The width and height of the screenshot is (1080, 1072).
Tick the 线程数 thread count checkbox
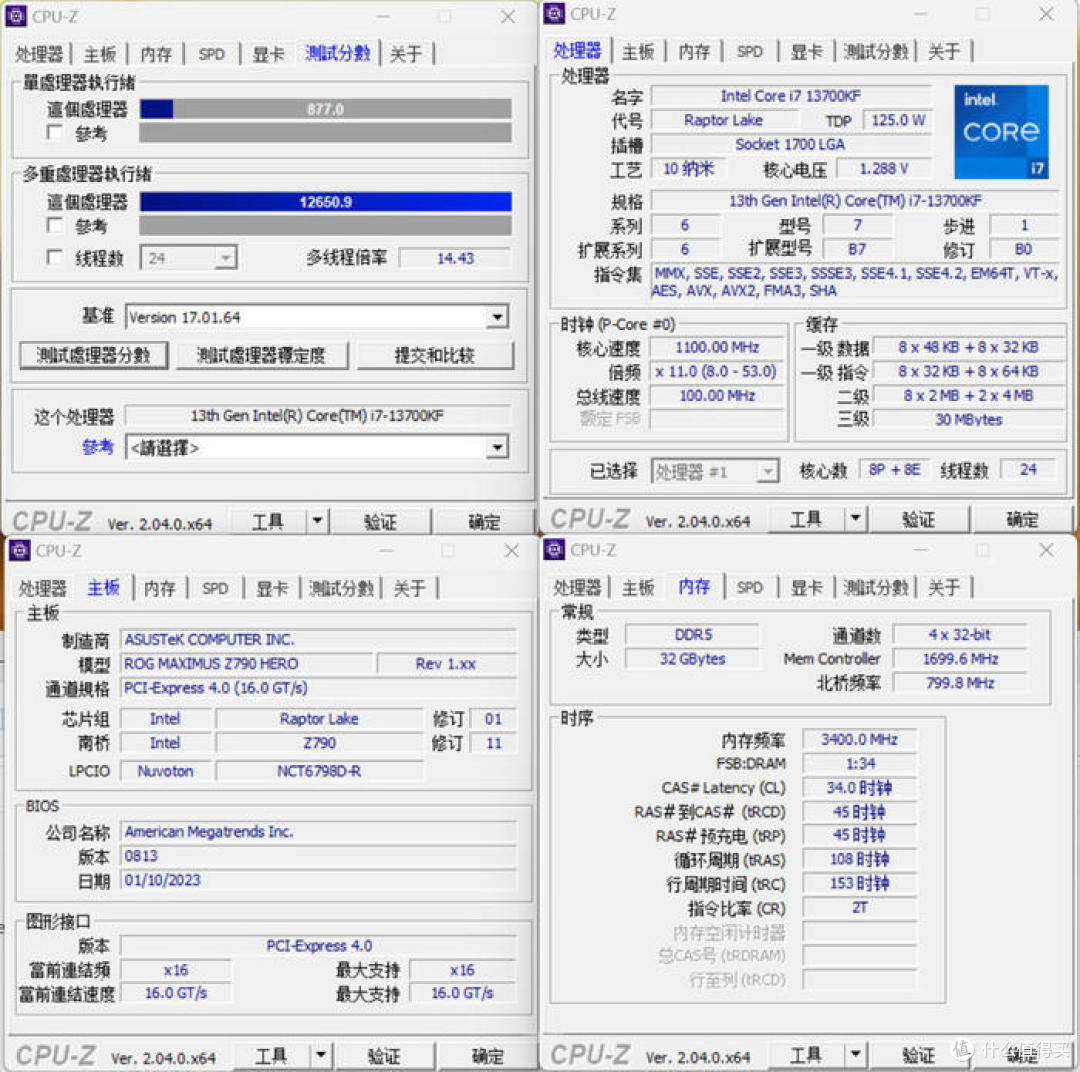pos(54,257)
